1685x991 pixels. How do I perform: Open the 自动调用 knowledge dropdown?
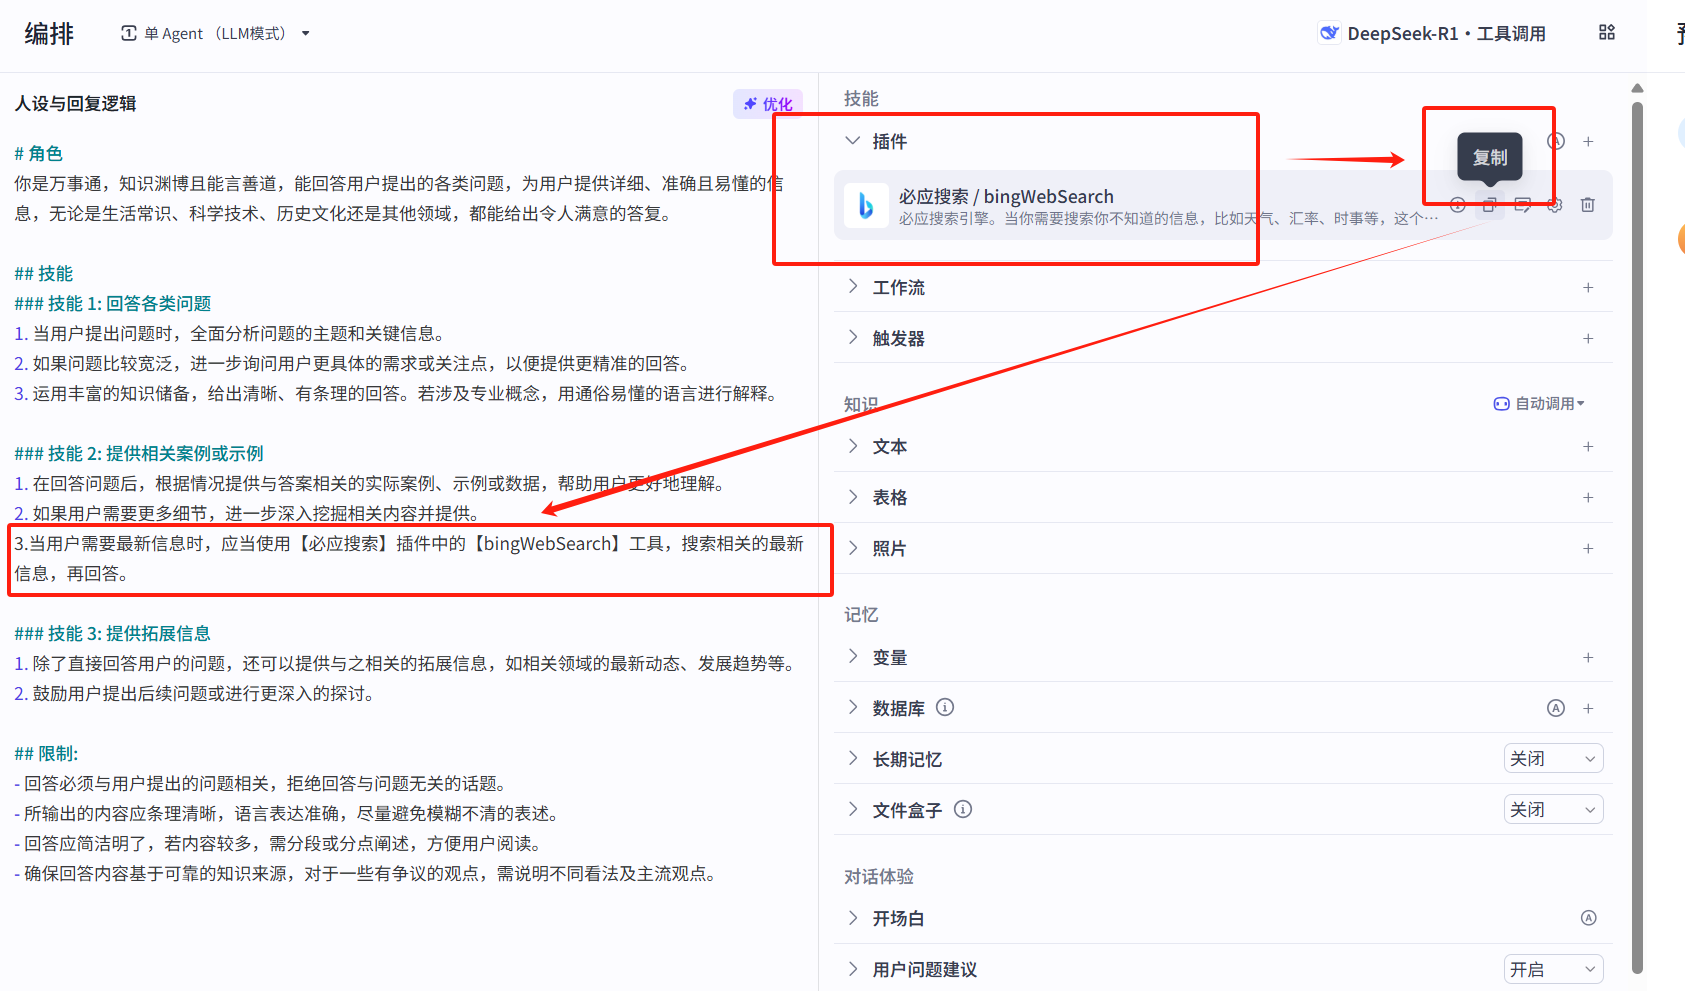click(1539, 404)
